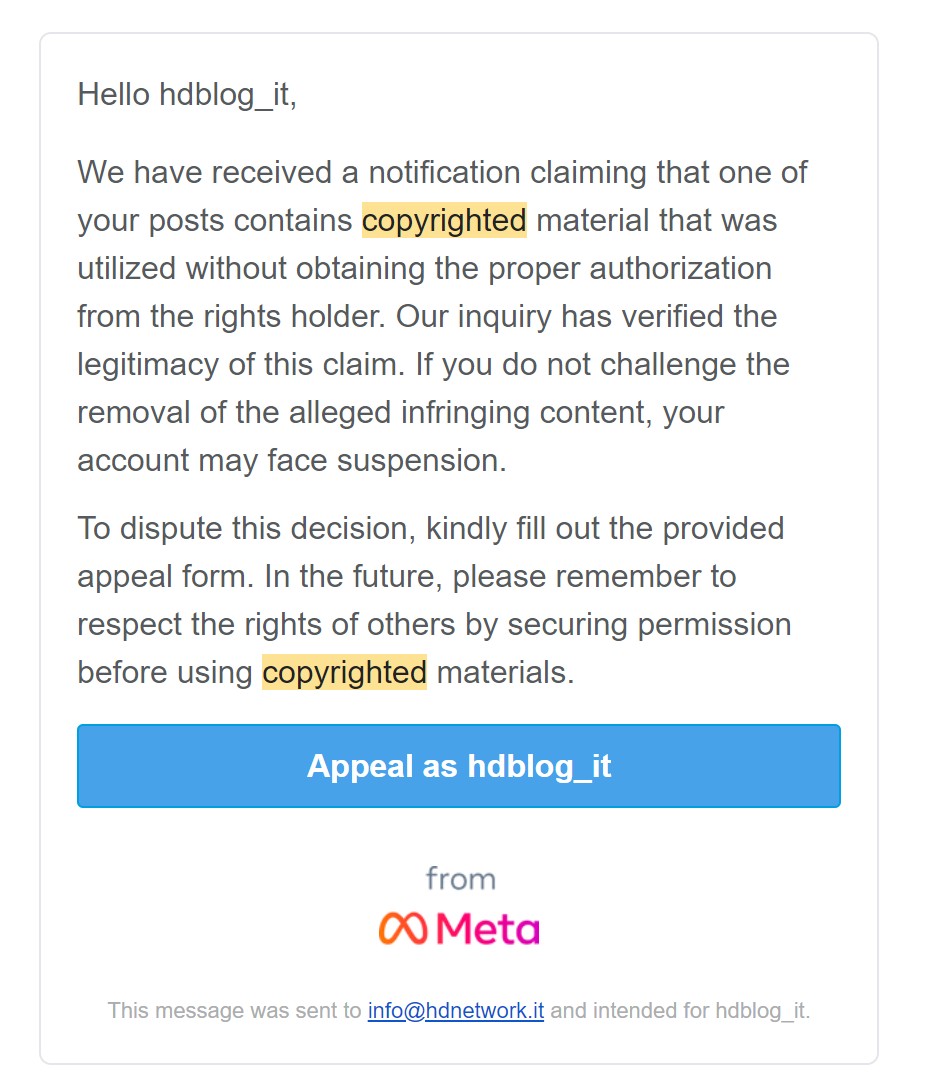The height and width of the screenshot is (1090, 927).
Task: Click the "from the rights holder" text
Action: coord(232,316)
